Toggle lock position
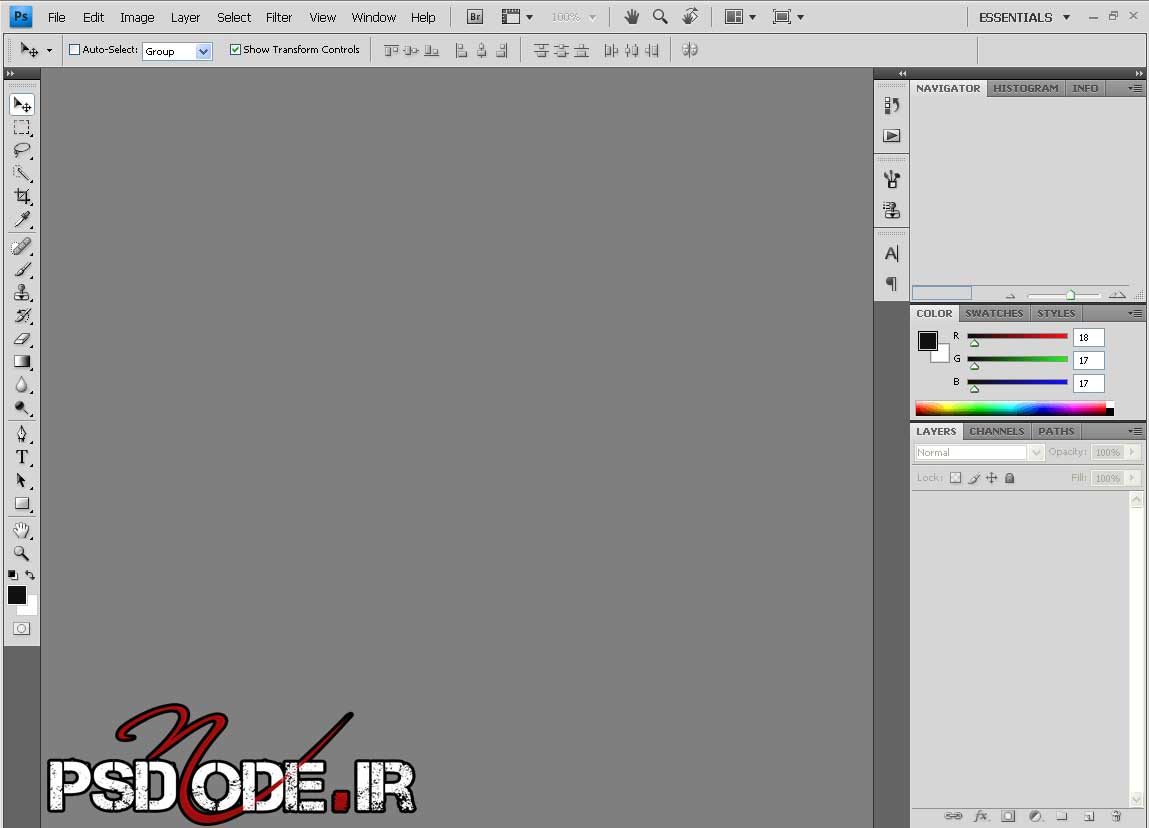 coord(991,478)
